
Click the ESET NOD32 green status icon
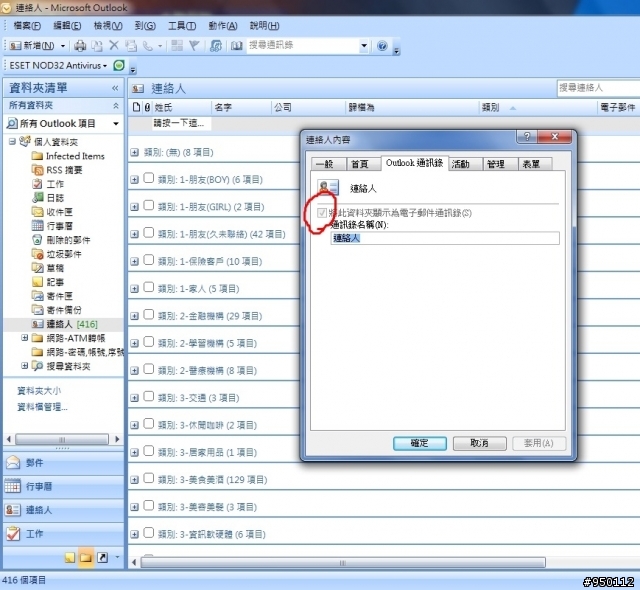(119, 65)
